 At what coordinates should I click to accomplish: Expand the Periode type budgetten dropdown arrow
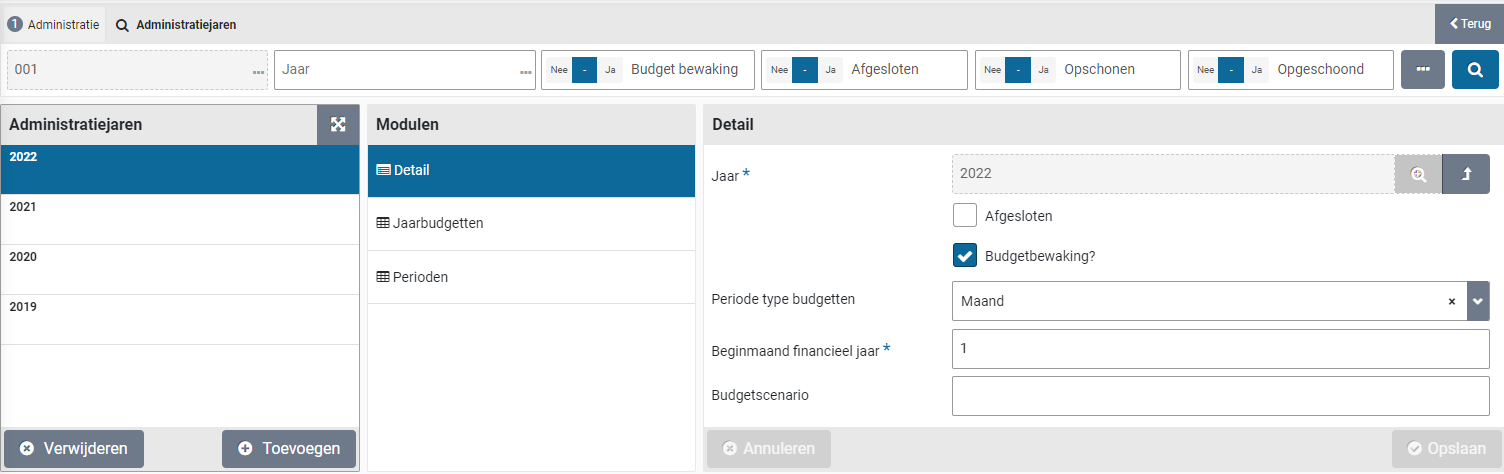pyautogui.click(x=1478, y=301)
